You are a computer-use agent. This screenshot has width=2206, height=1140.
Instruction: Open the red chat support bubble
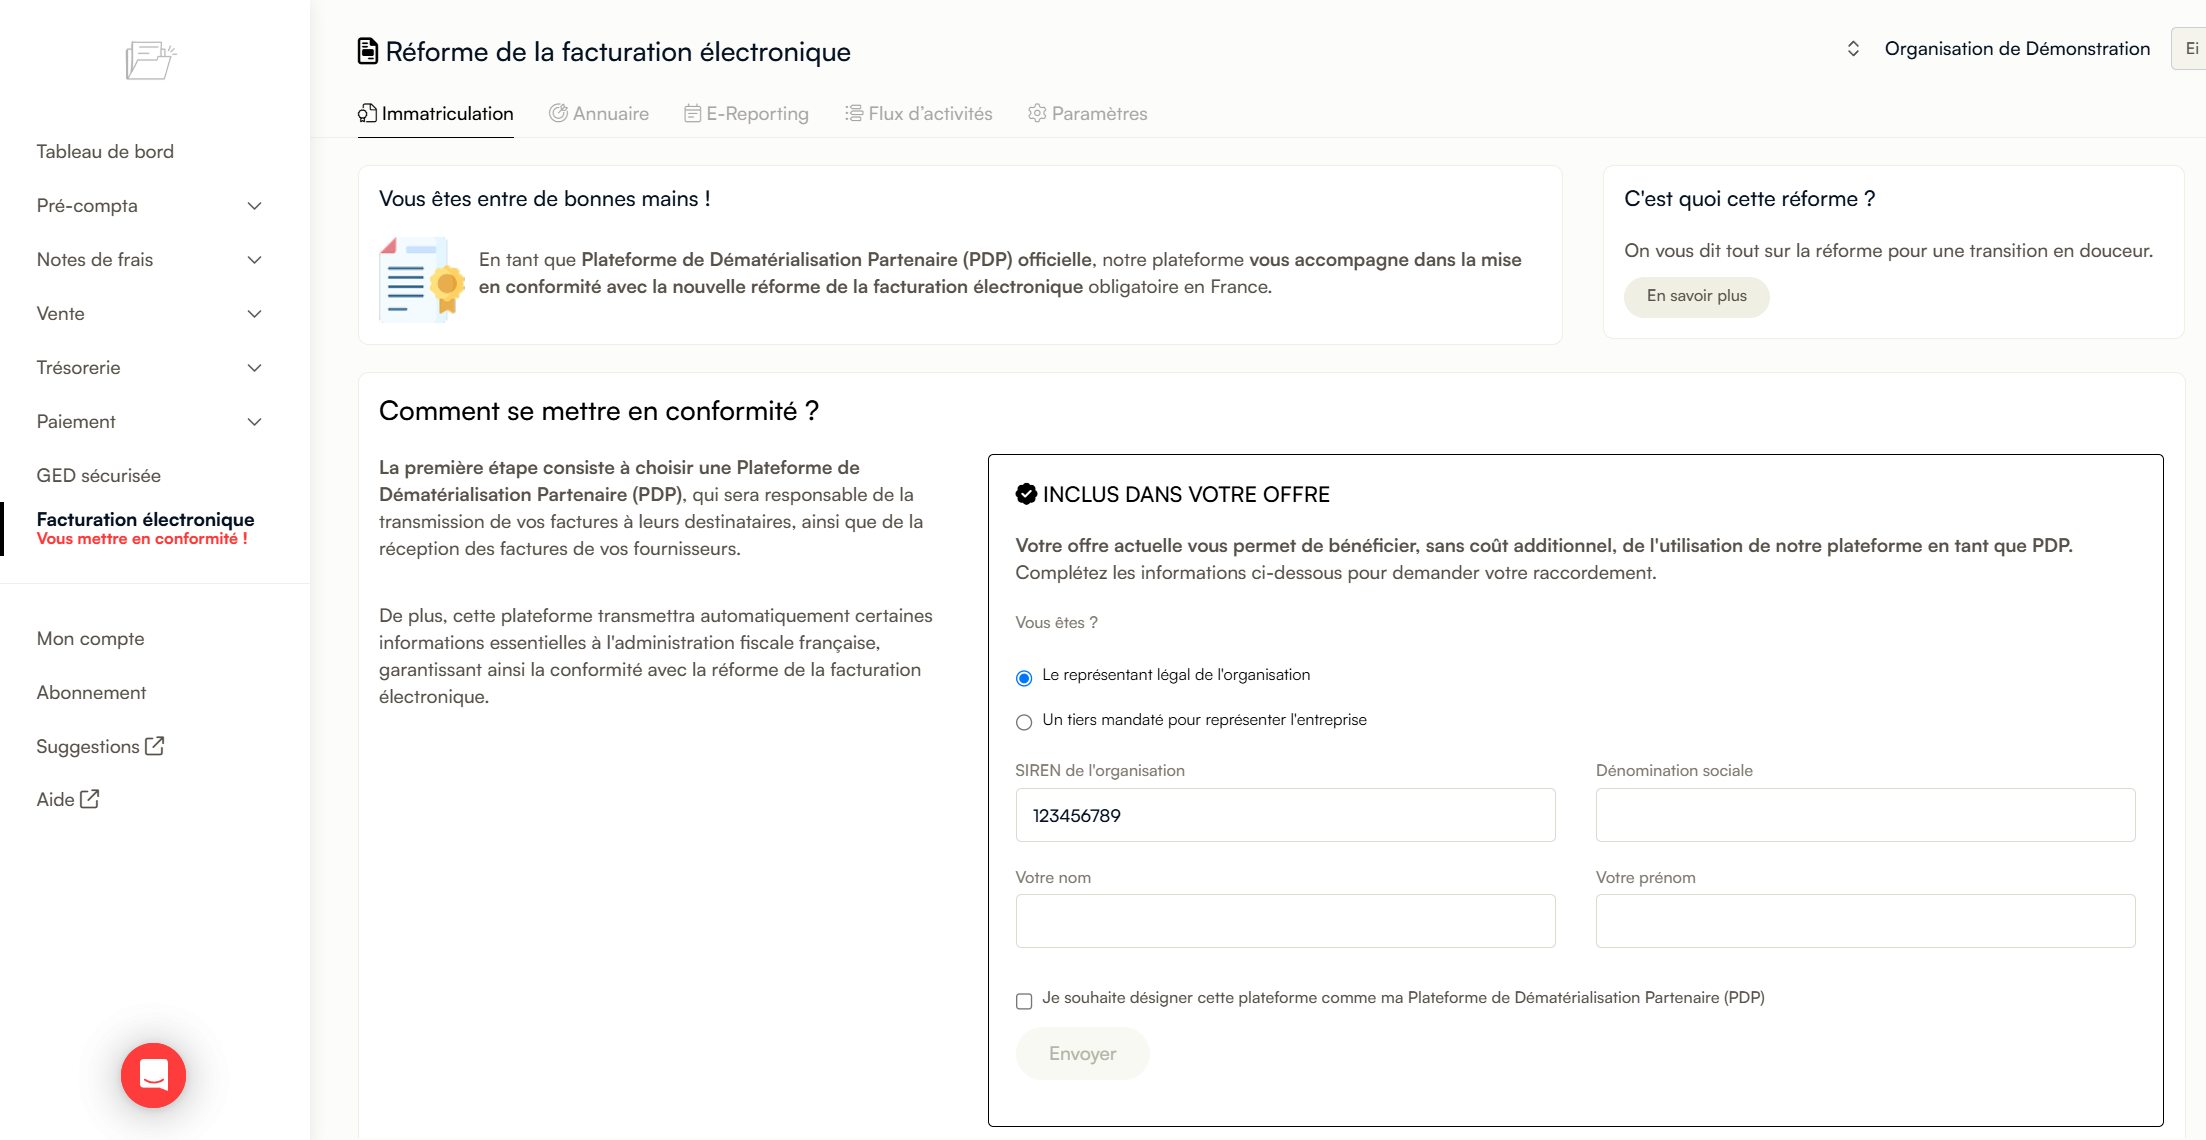pos(153,1075)
